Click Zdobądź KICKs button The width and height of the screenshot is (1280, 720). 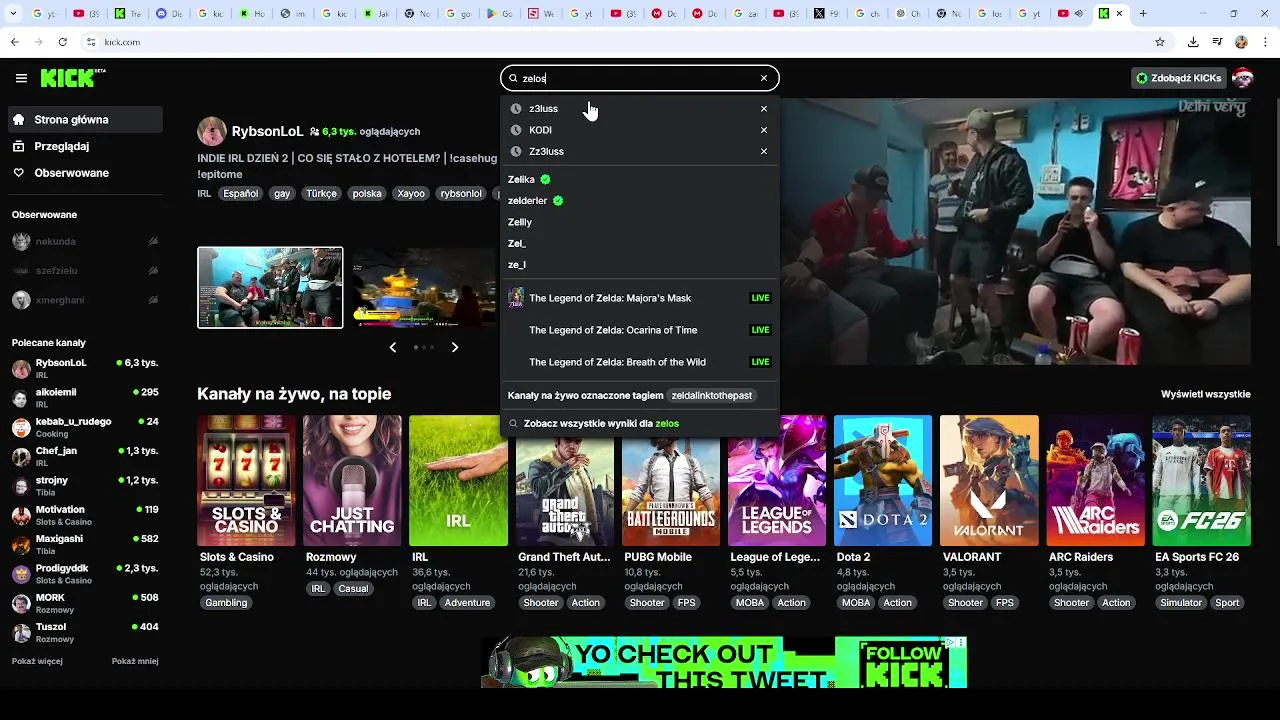[1178, 78]
